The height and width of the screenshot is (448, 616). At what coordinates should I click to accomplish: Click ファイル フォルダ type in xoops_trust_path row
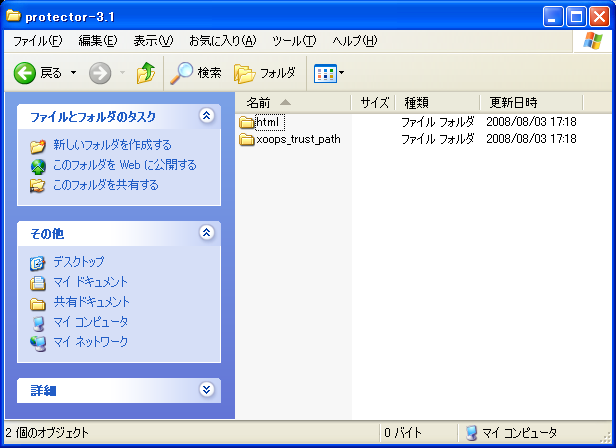pyautogui.click(x=438, y=139)
